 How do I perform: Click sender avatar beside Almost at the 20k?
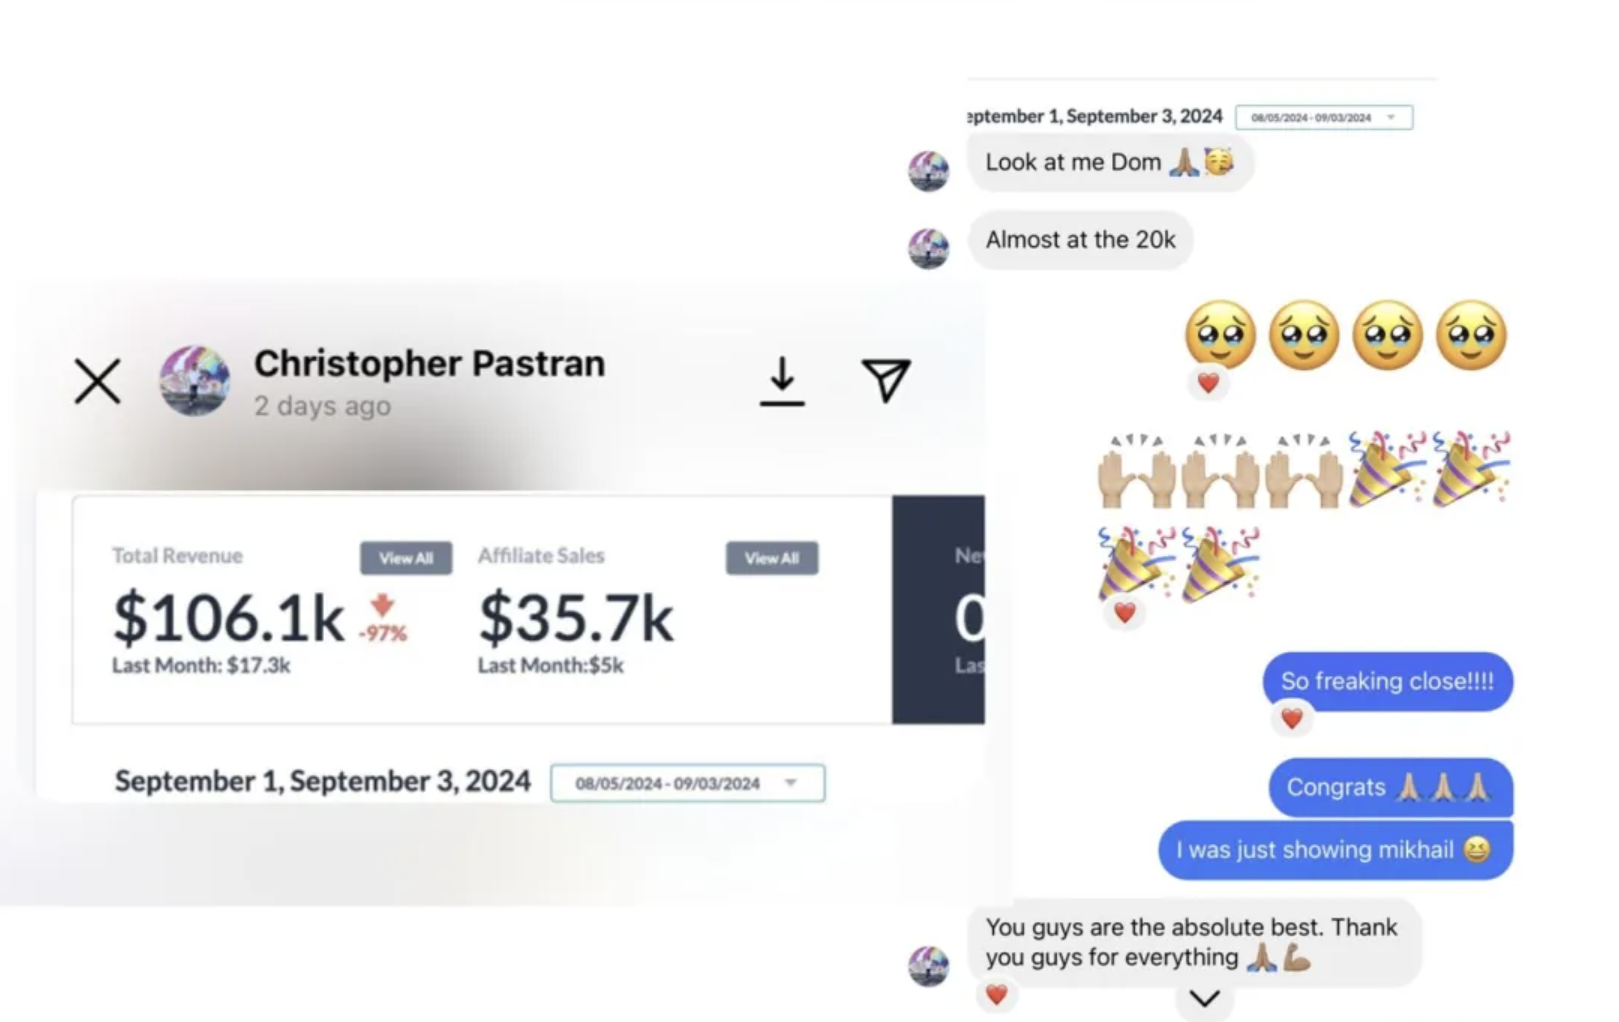click(x=929, y=248)
